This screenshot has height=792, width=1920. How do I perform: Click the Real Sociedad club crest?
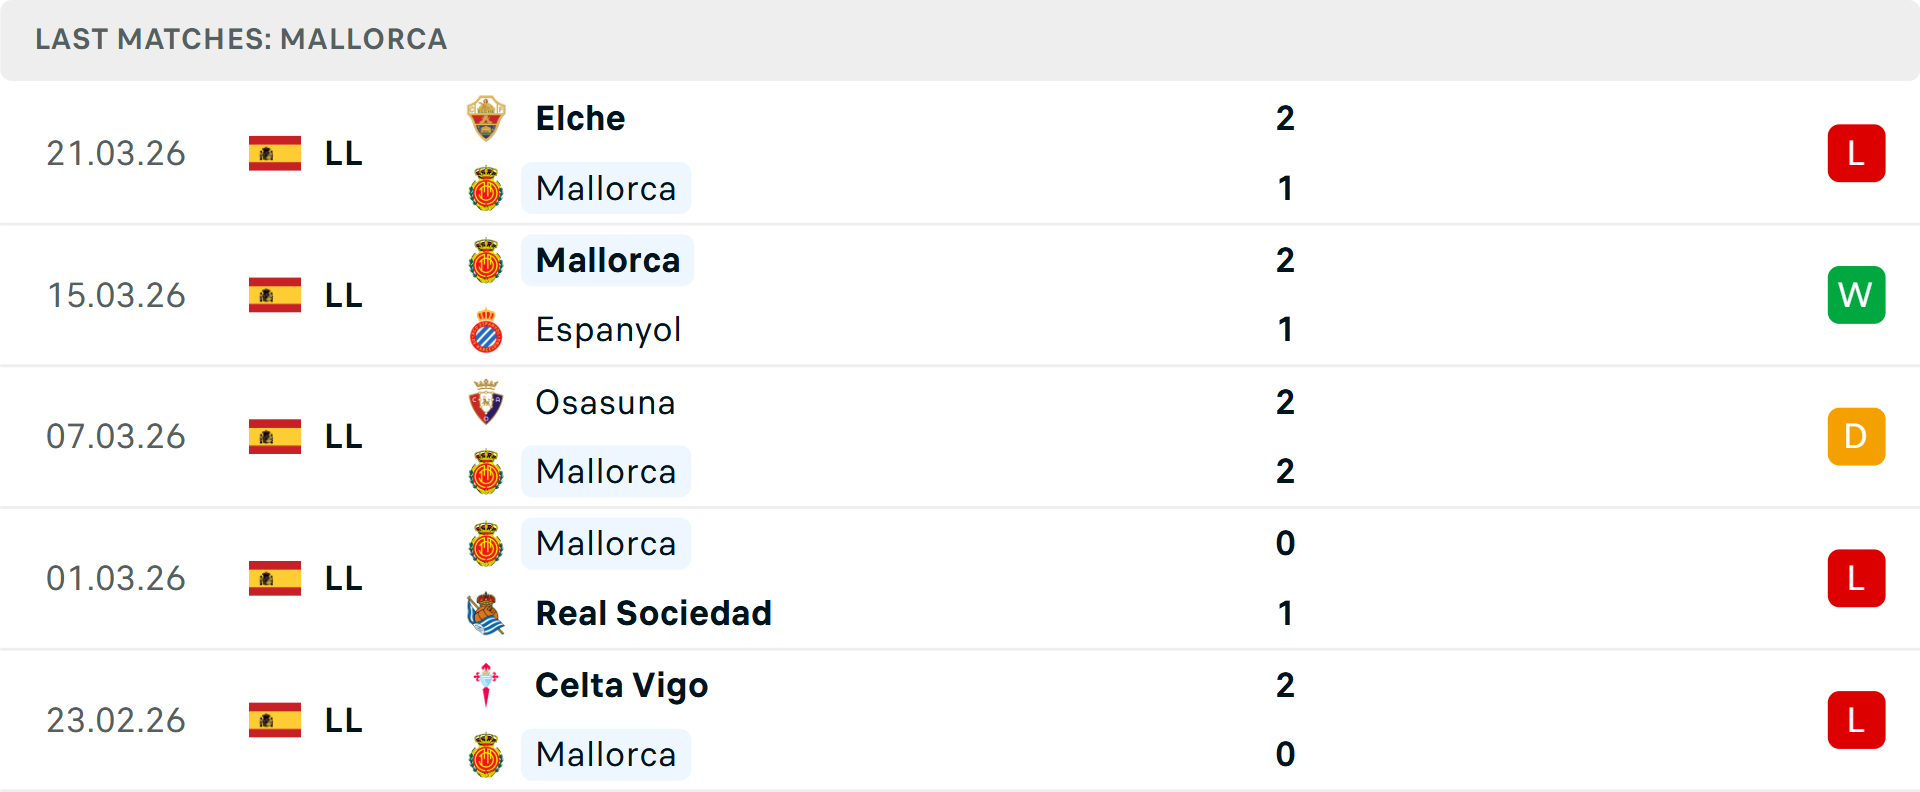click(486, 614)
